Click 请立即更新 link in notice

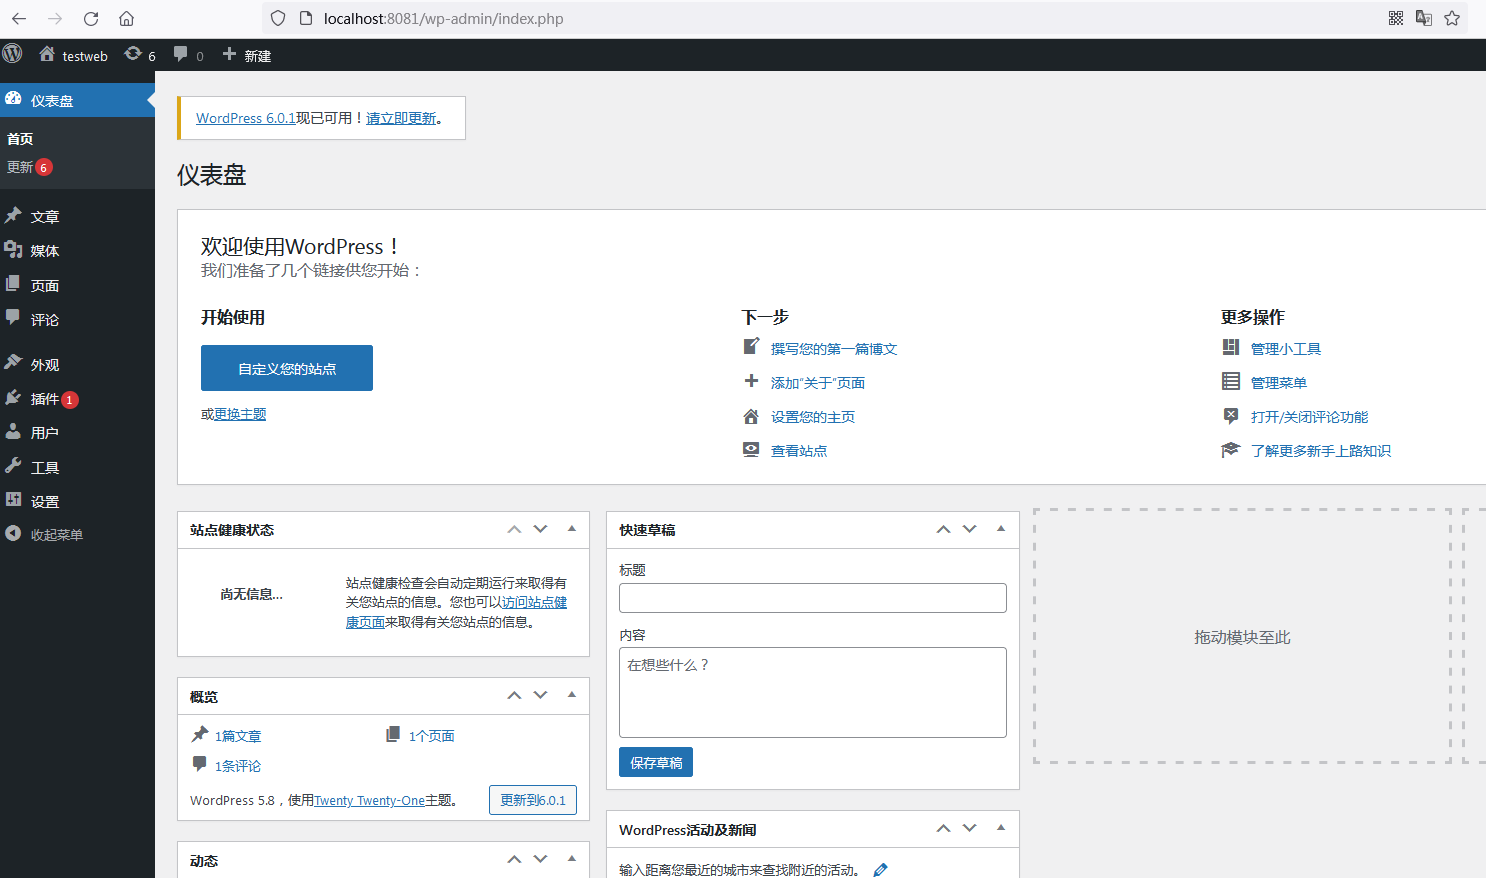[x=401, y=118]
